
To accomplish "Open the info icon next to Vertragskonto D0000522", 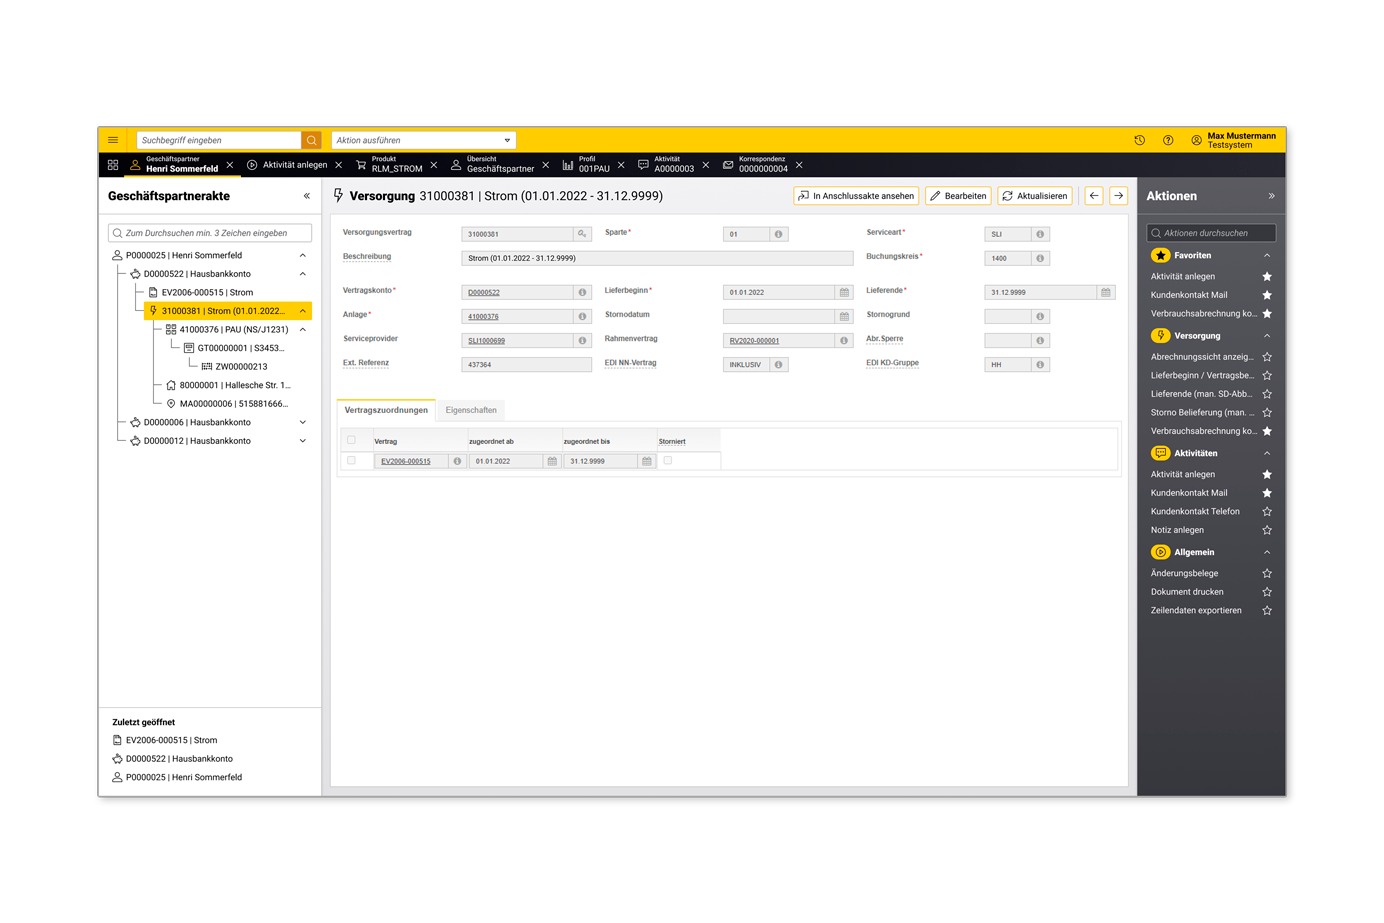I will tap(582, 292).
